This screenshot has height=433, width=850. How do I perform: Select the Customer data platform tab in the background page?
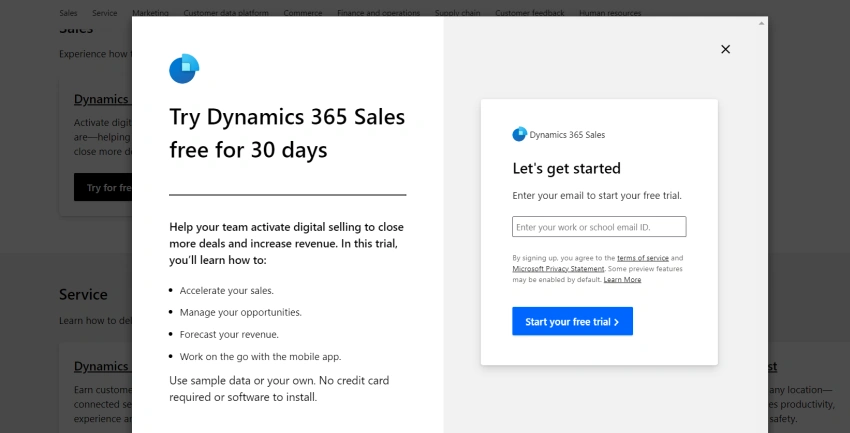tap(226, 13)
